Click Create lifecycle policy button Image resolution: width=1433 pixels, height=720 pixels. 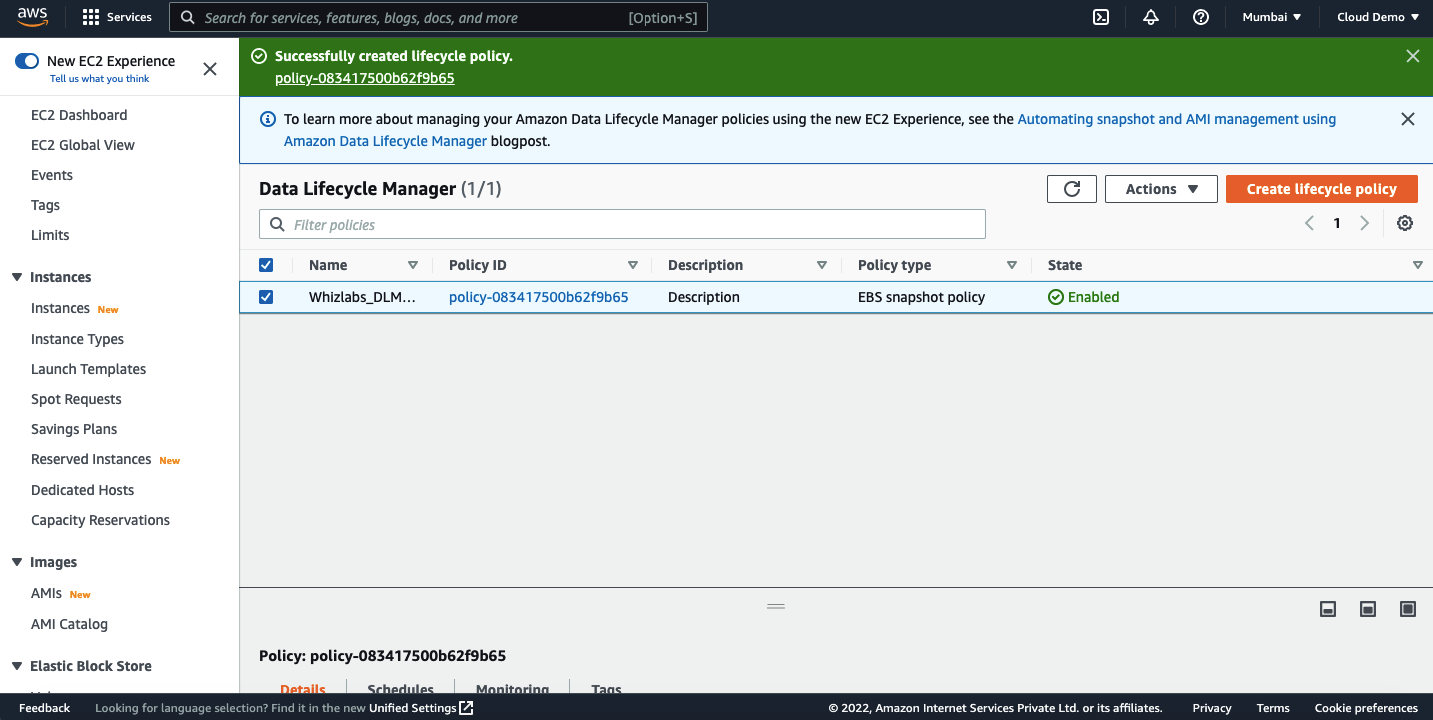[x=1322, y=189]
